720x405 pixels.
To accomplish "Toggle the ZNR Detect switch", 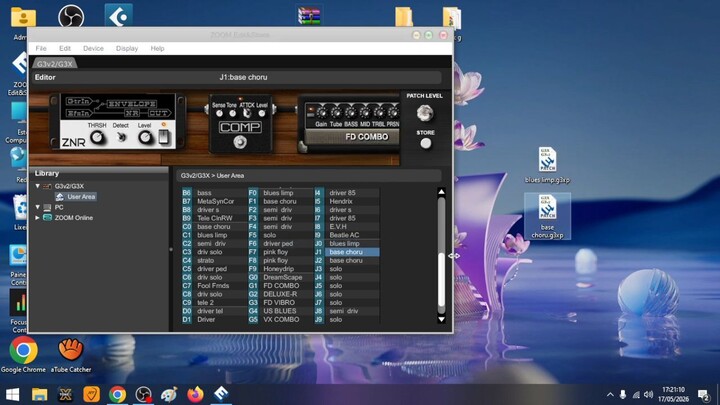I will tap(121, 137).
